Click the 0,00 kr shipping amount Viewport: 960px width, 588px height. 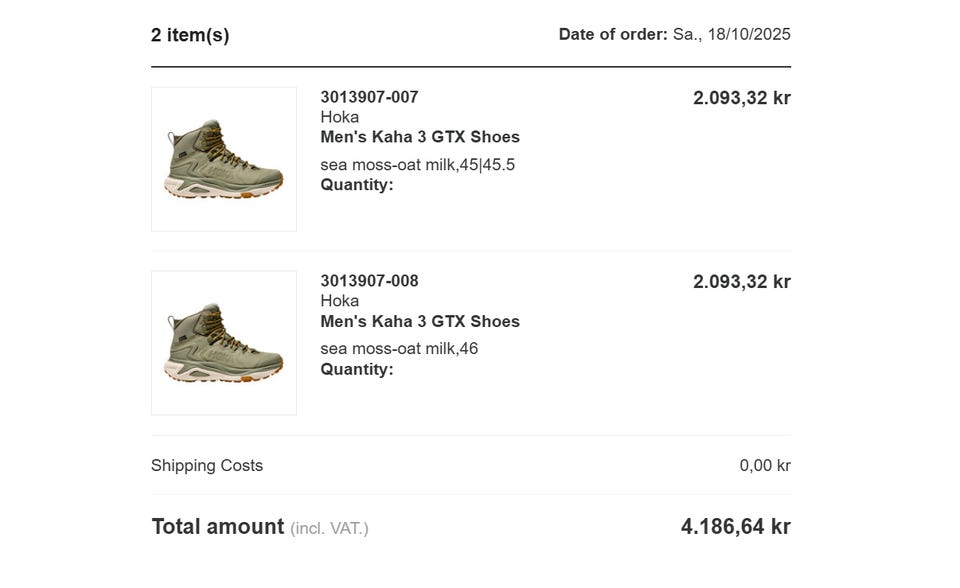tap(765, 465)
